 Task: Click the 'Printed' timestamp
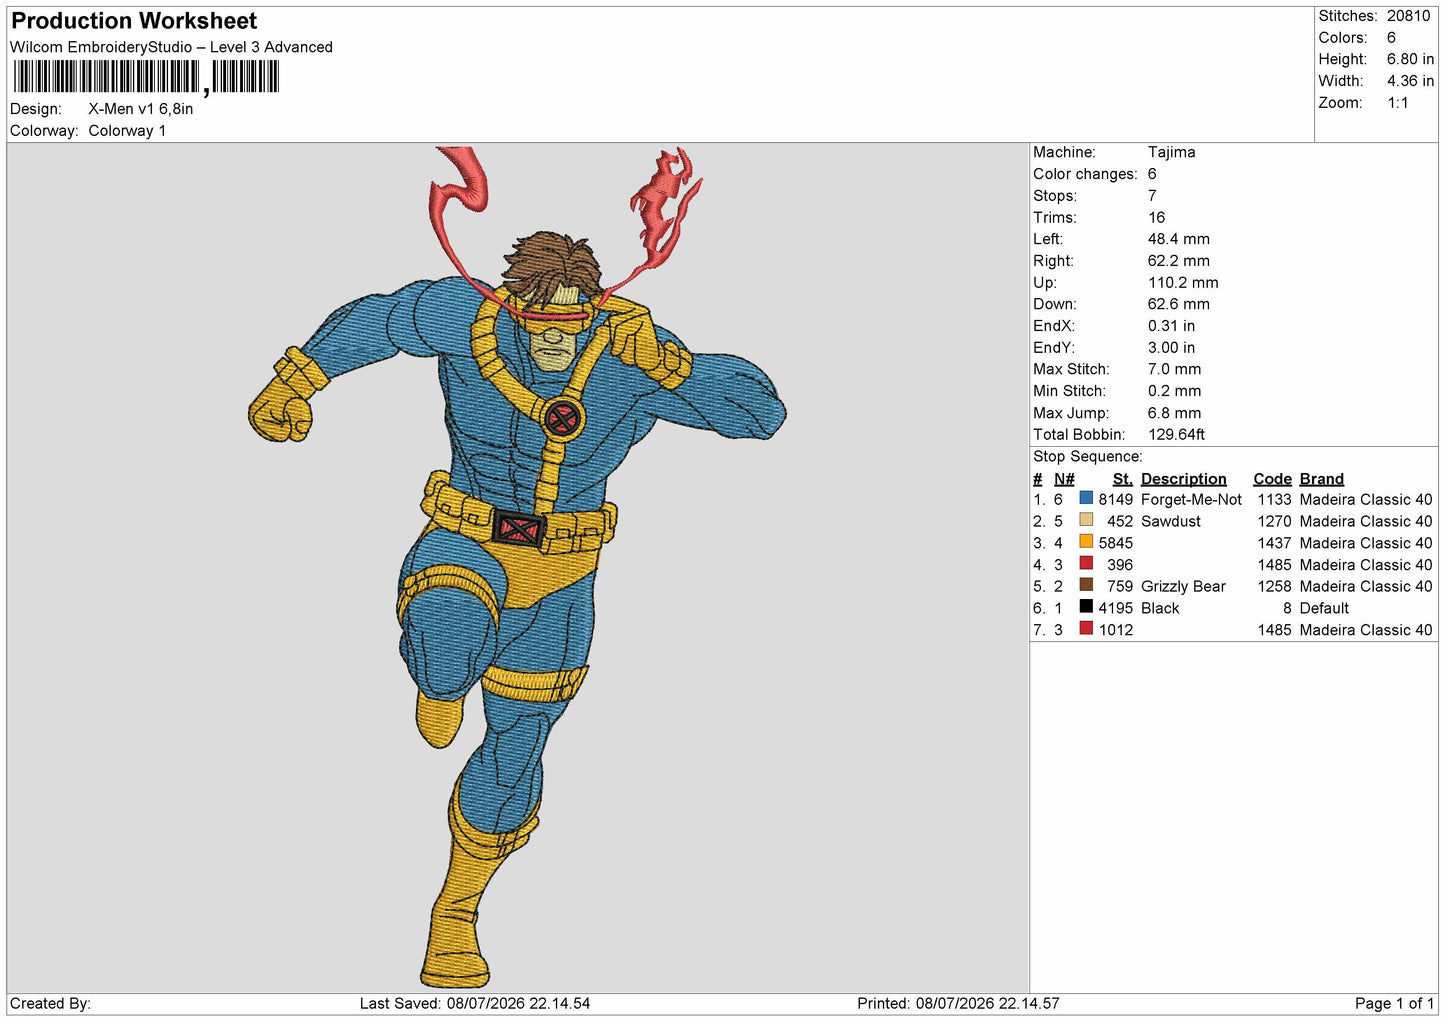958,1004
